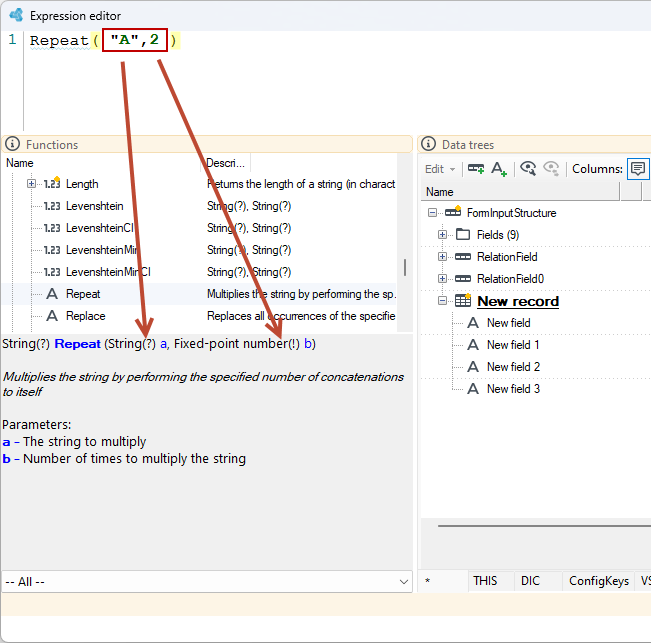This screenshot has height=643, width=651.
Task: Toggle the Columns comment button
Action: click(x=638, y=169)
